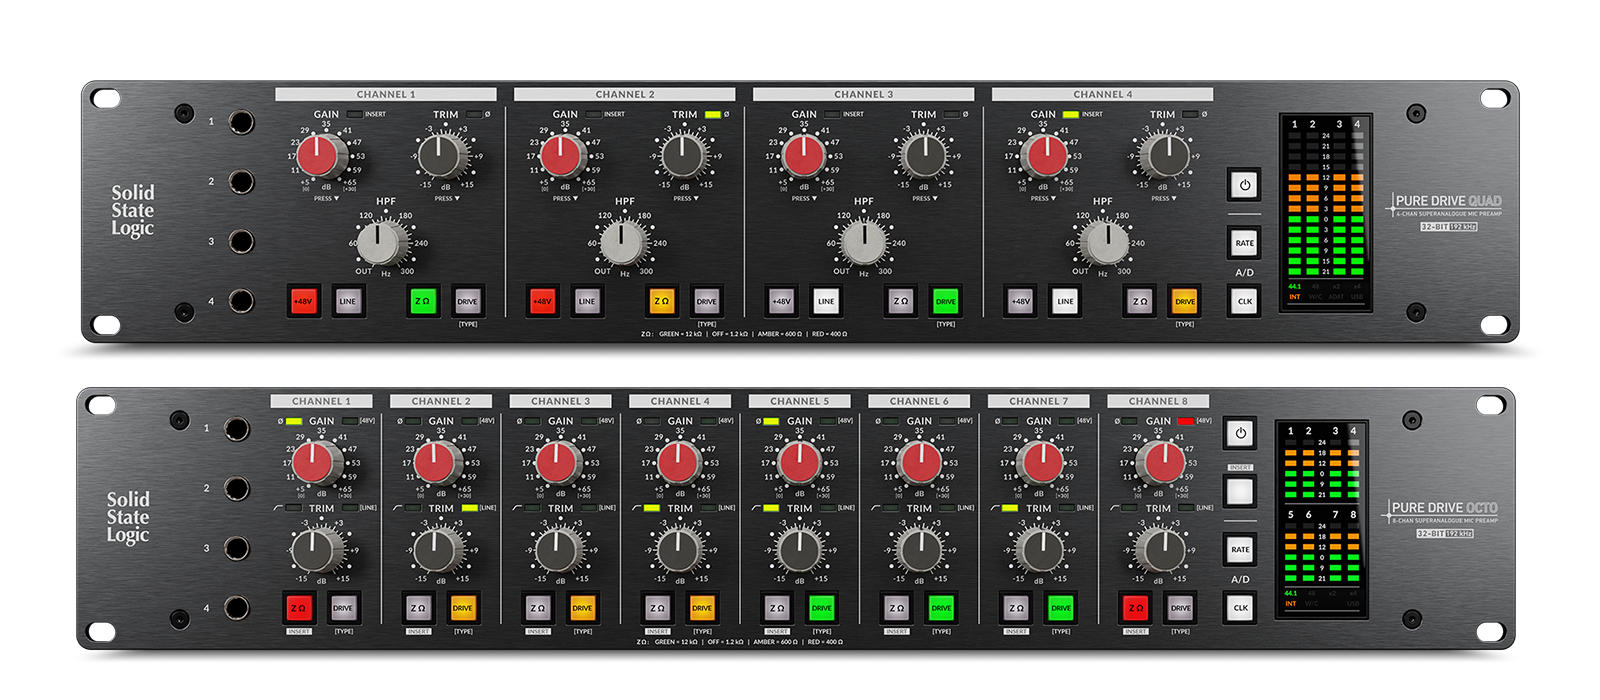Toggle the ZΩ impedance button on Quad channel 4
Viewport: 1600px width, 700px height.
pos(1140,301)
